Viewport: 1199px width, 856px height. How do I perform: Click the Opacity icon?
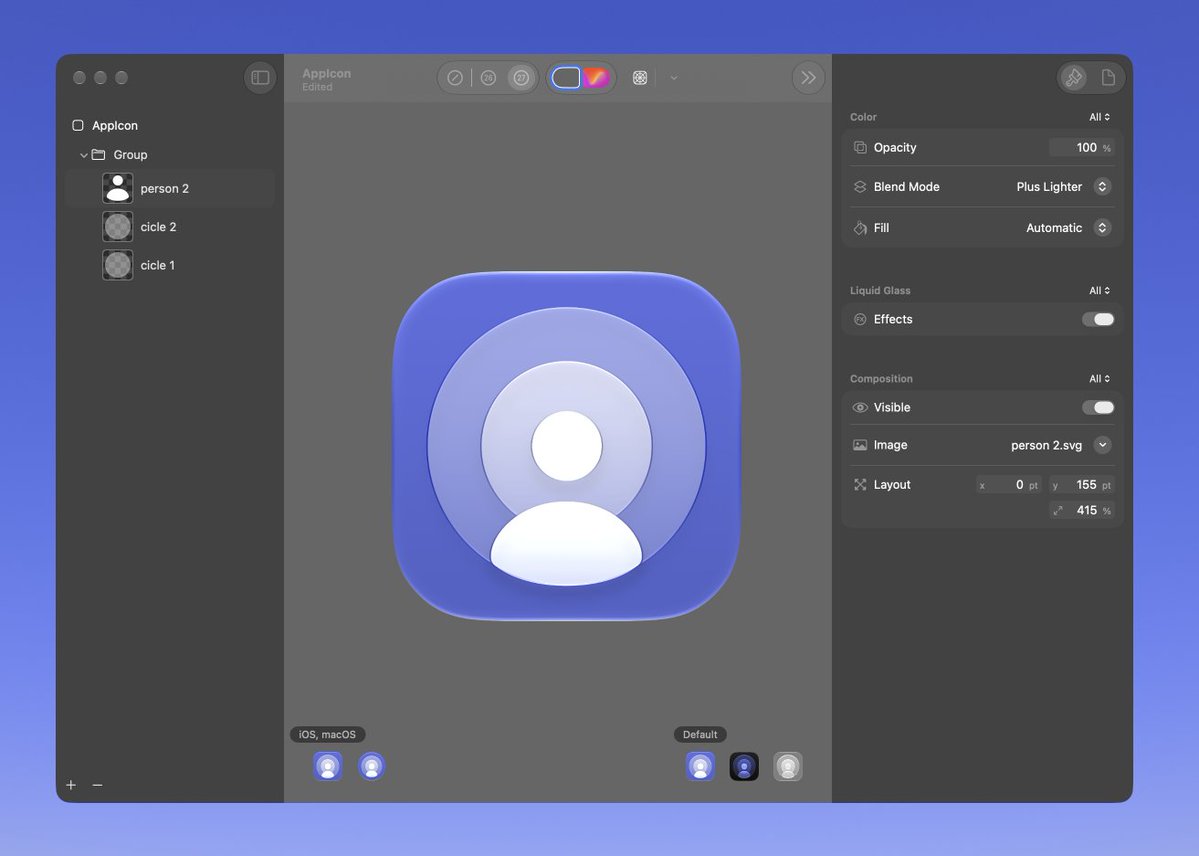point(860,148)
